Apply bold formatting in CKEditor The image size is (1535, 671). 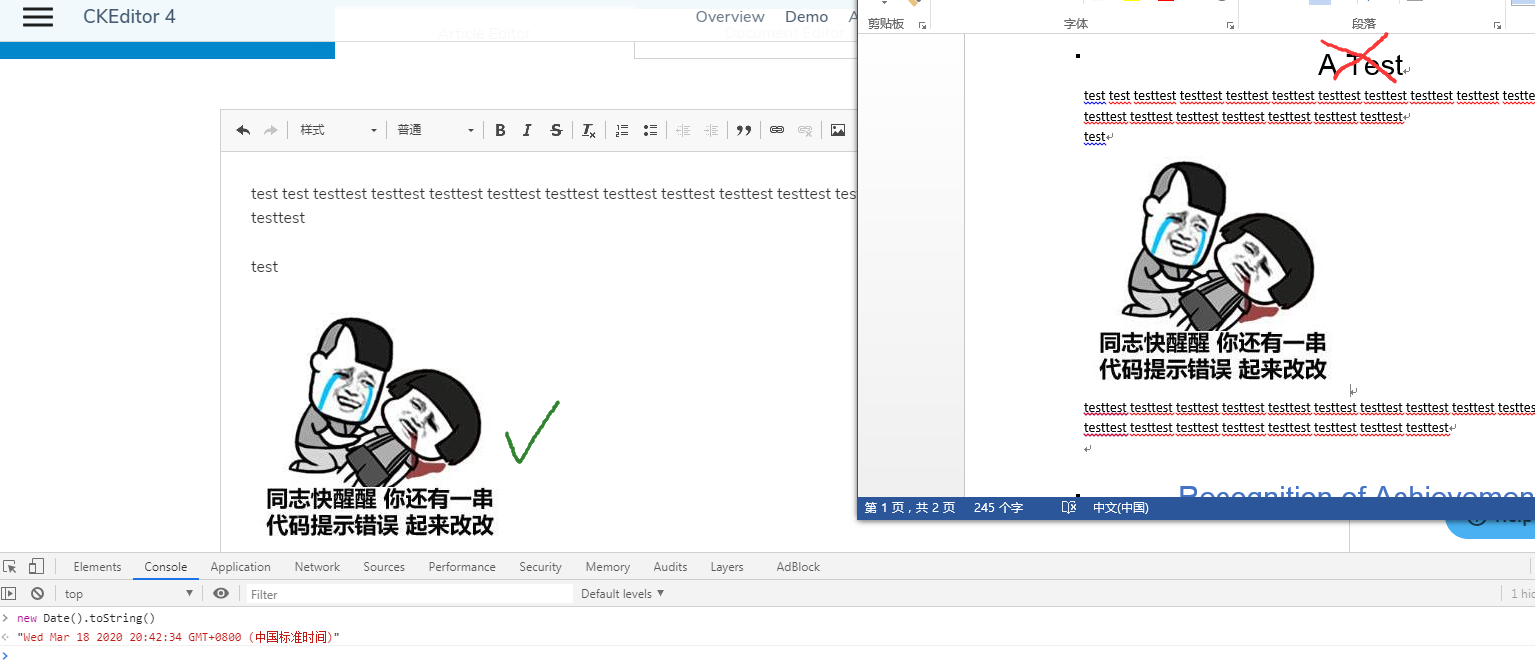(x=500, y=130)
